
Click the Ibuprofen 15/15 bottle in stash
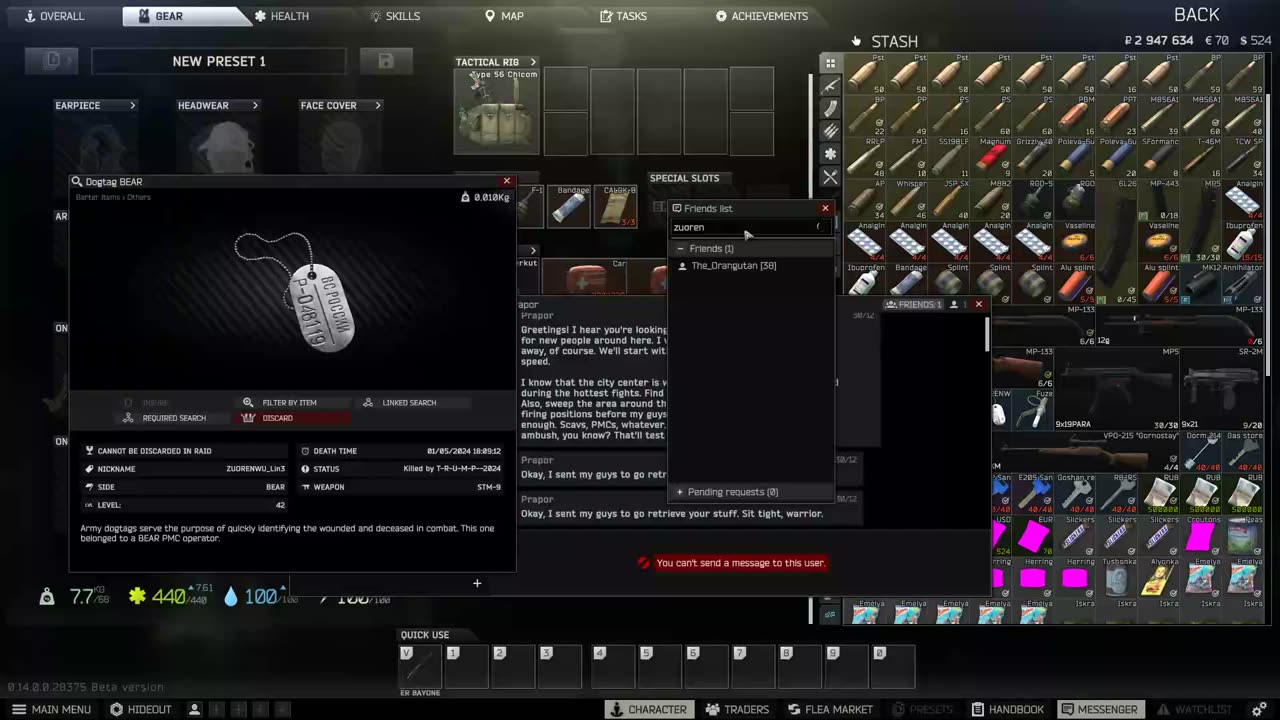[x=1244, y=242]
